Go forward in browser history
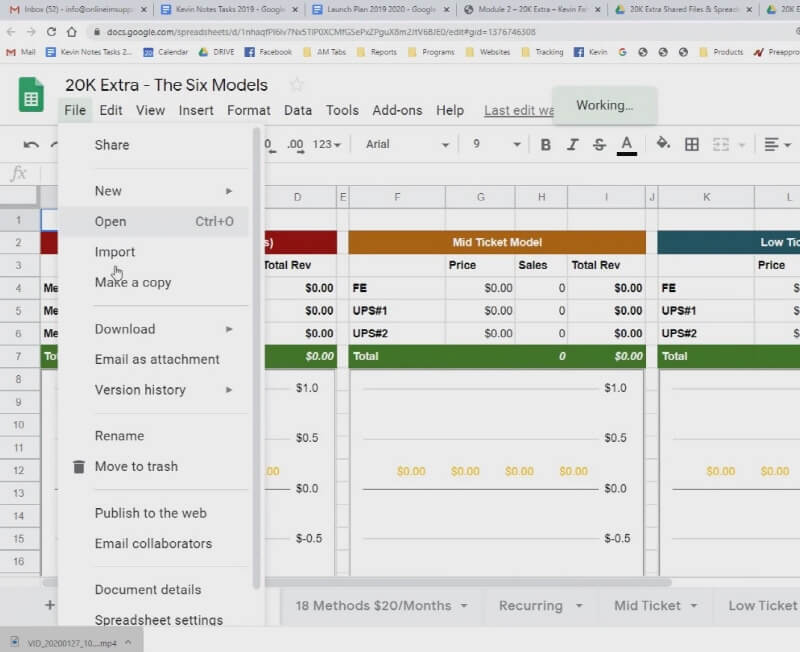This screenshot has width=800, height=652. [x=31, y=32]
